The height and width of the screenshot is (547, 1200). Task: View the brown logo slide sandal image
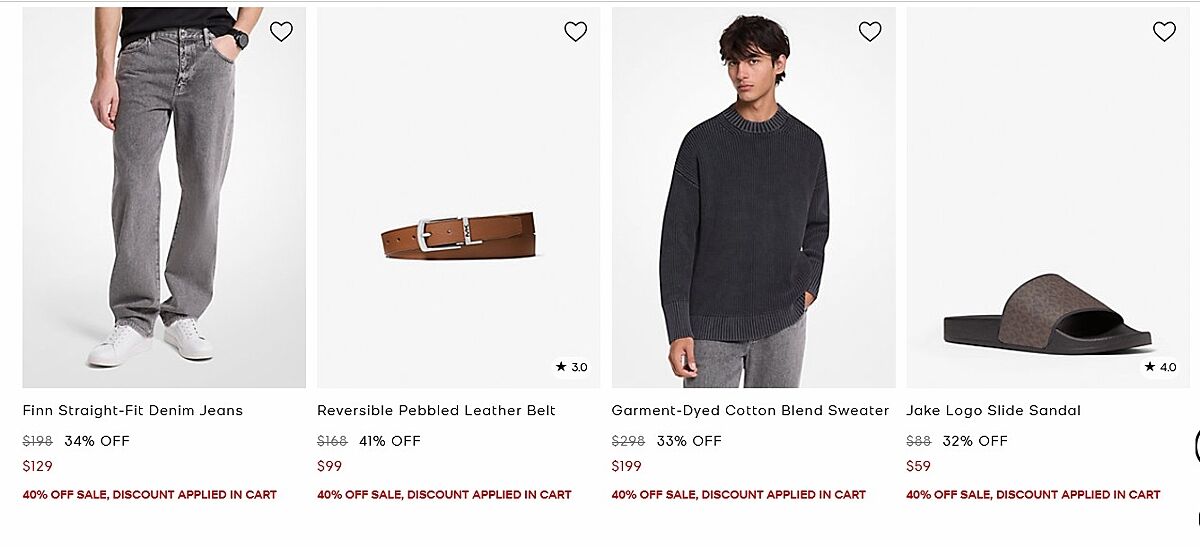[1047, 315]
